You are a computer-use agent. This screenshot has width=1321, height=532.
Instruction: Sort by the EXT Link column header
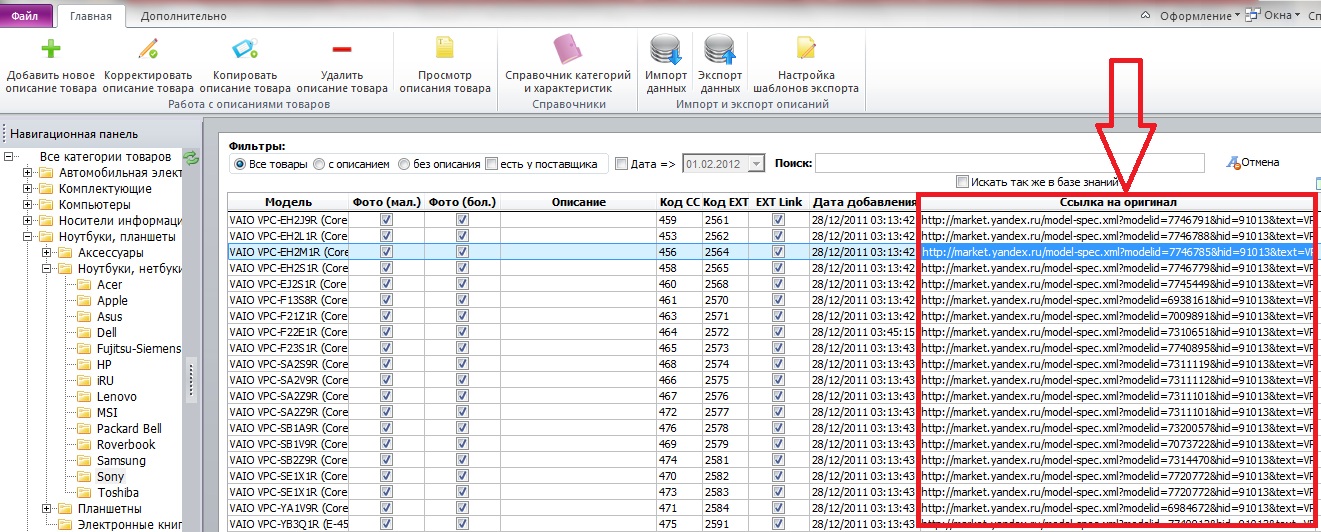[x=779, y=202]
